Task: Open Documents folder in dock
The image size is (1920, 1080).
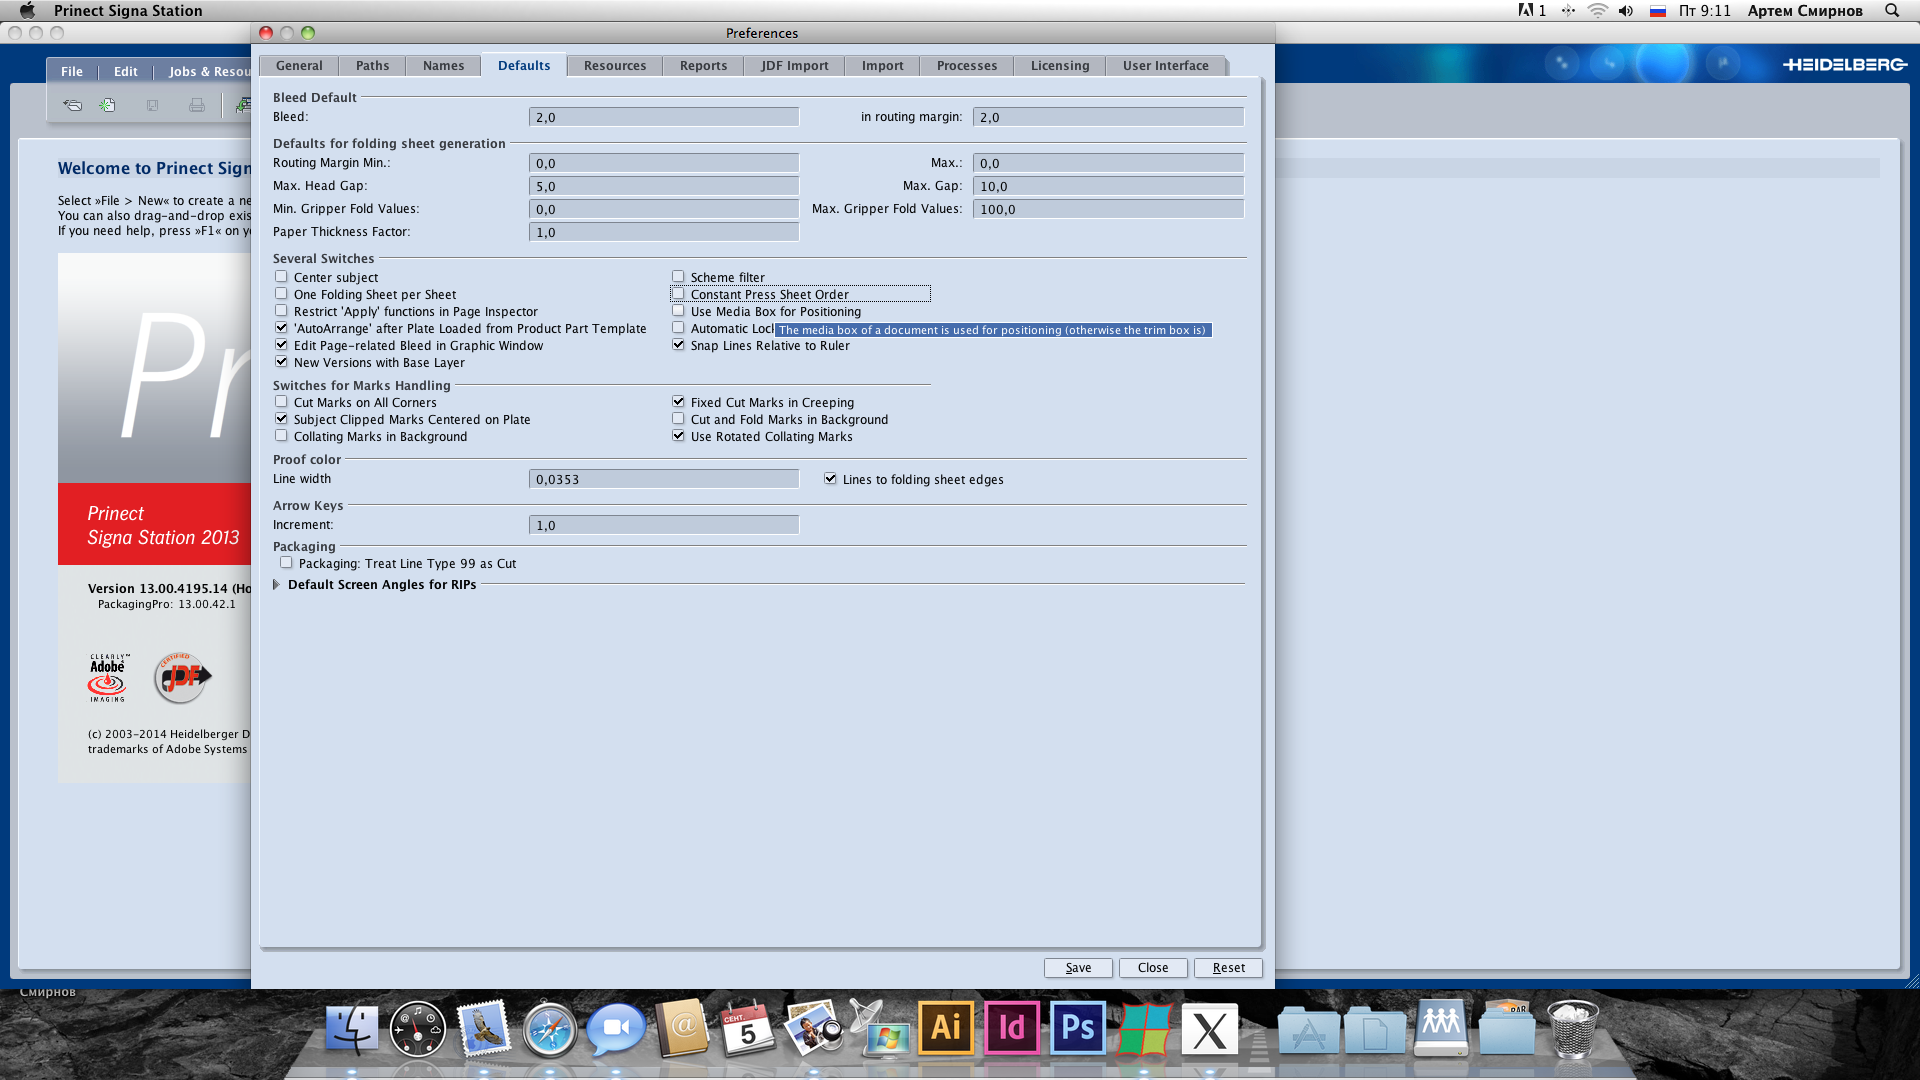Action: [1374, 1031]
